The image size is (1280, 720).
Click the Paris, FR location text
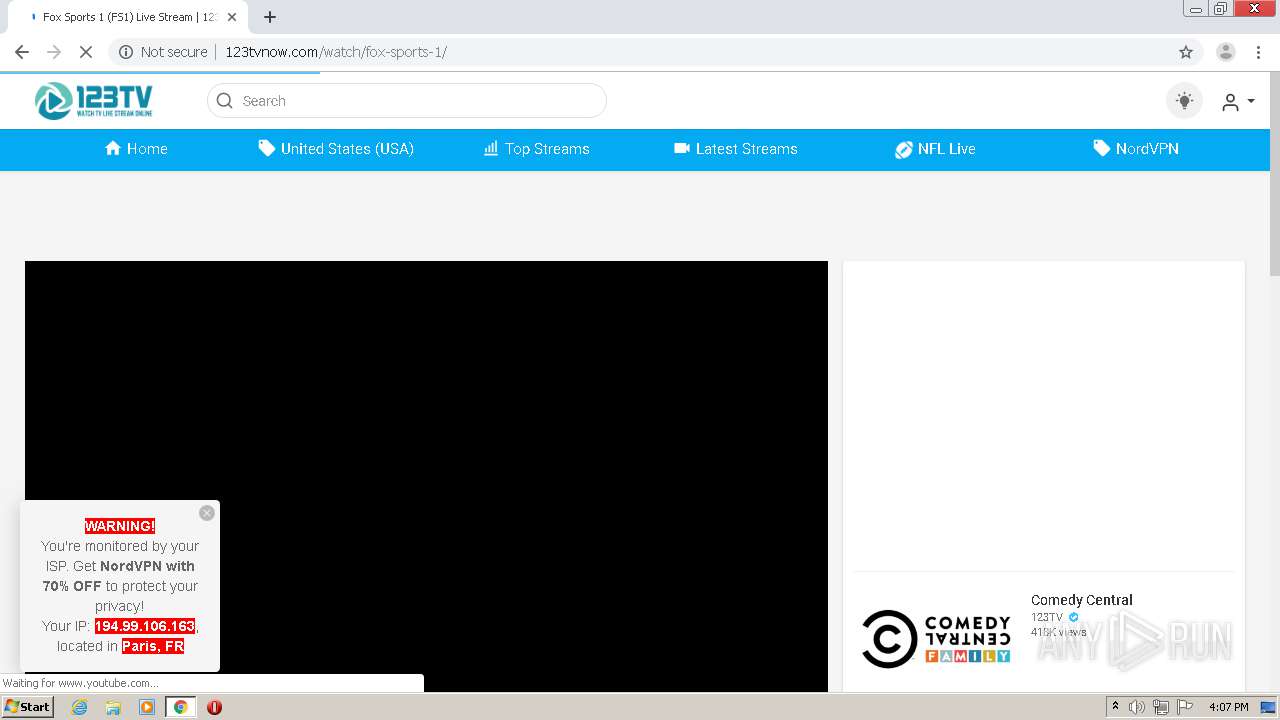coord(153,646)
